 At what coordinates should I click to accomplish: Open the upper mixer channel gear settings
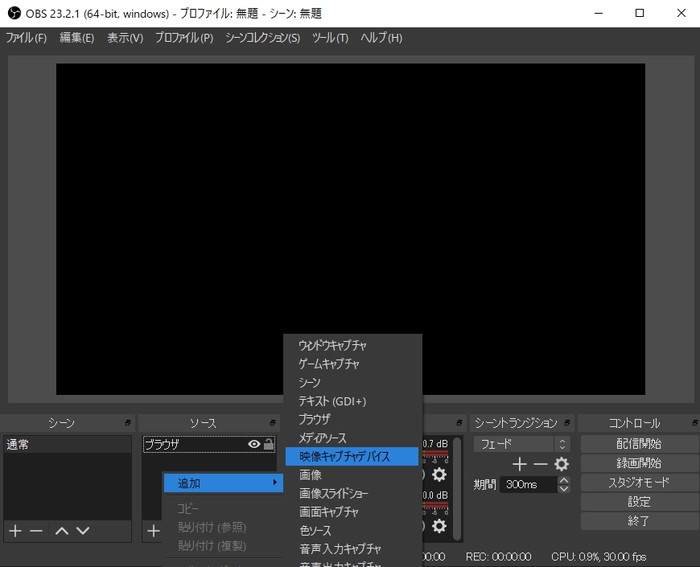pos(439,474)
